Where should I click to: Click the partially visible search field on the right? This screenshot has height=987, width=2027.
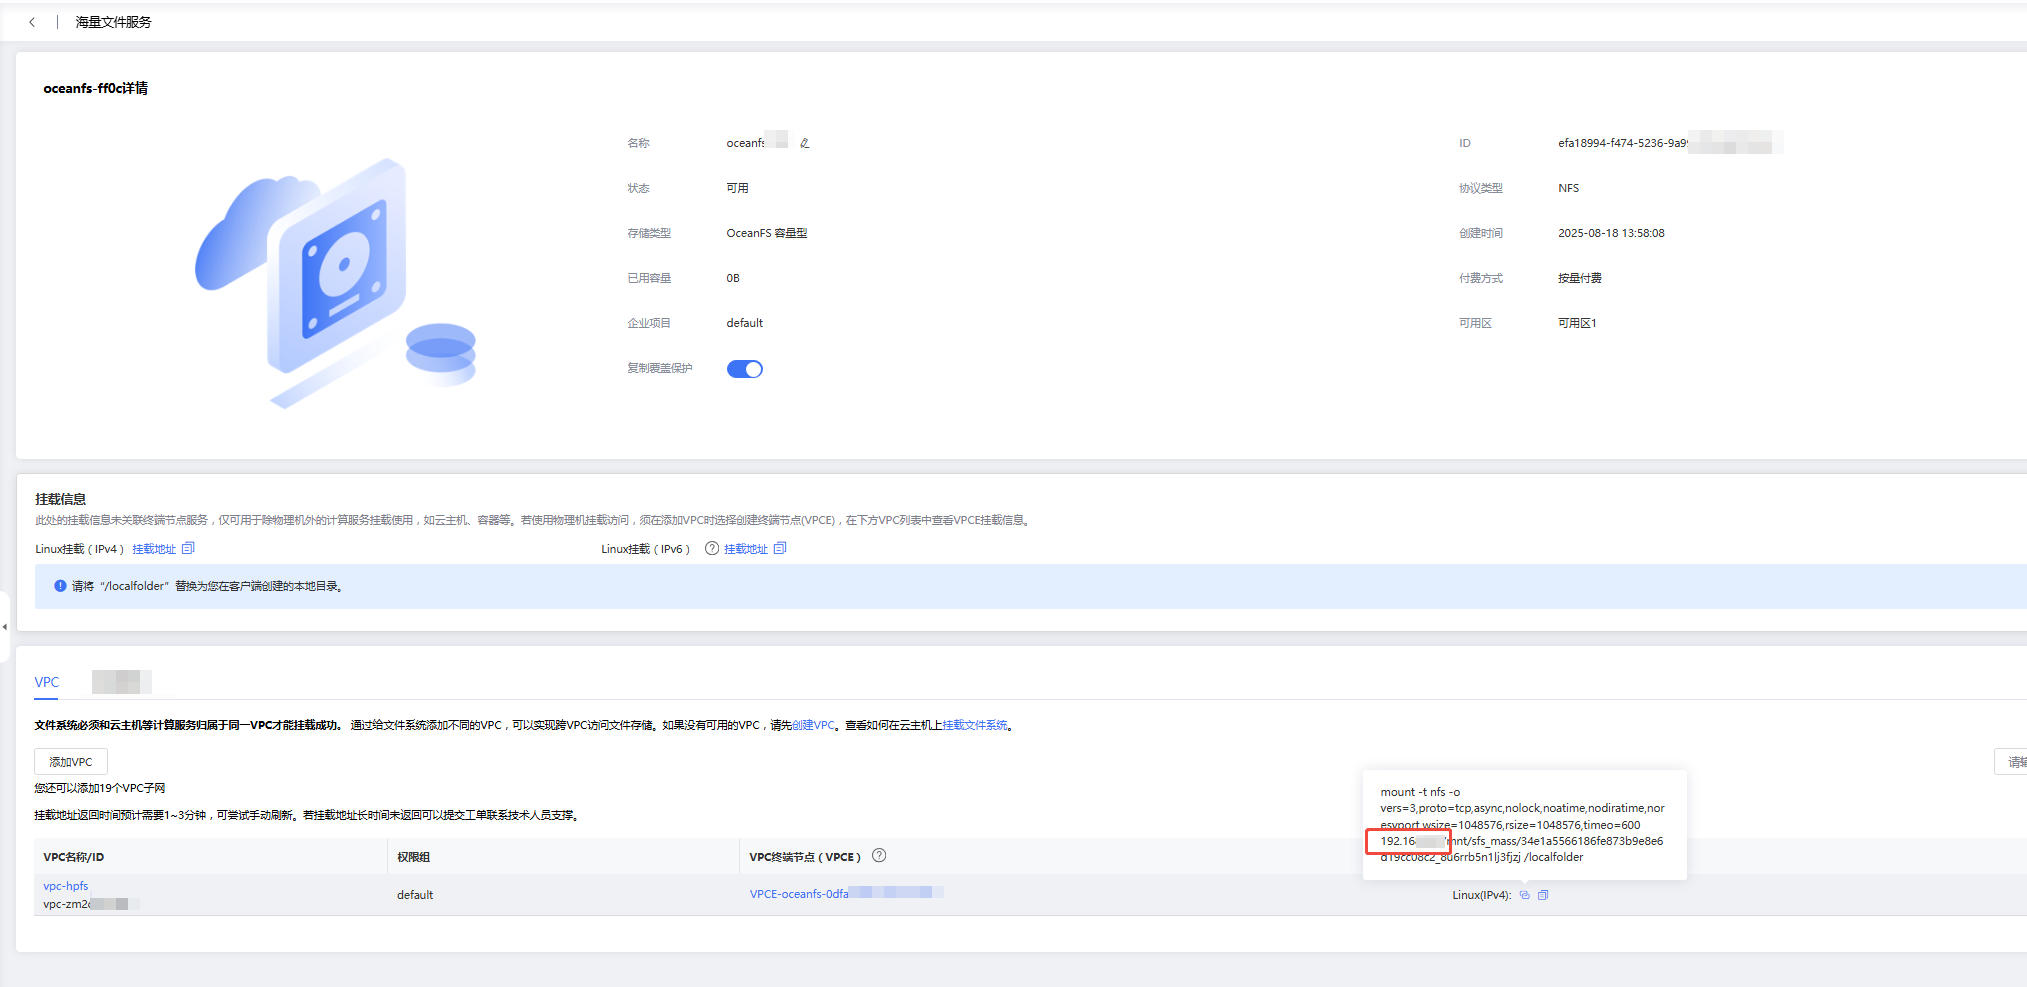tap(2010, 762)
